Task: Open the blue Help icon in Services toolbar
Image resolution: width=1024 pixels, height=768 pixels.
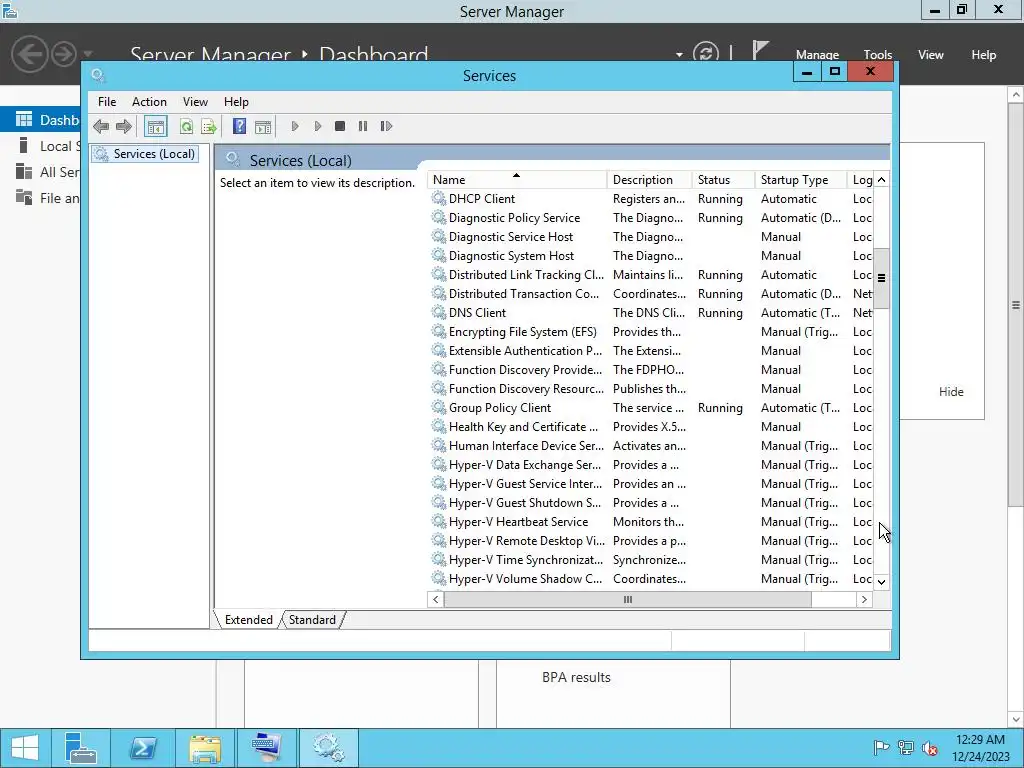Action: (x=240, y=126)
